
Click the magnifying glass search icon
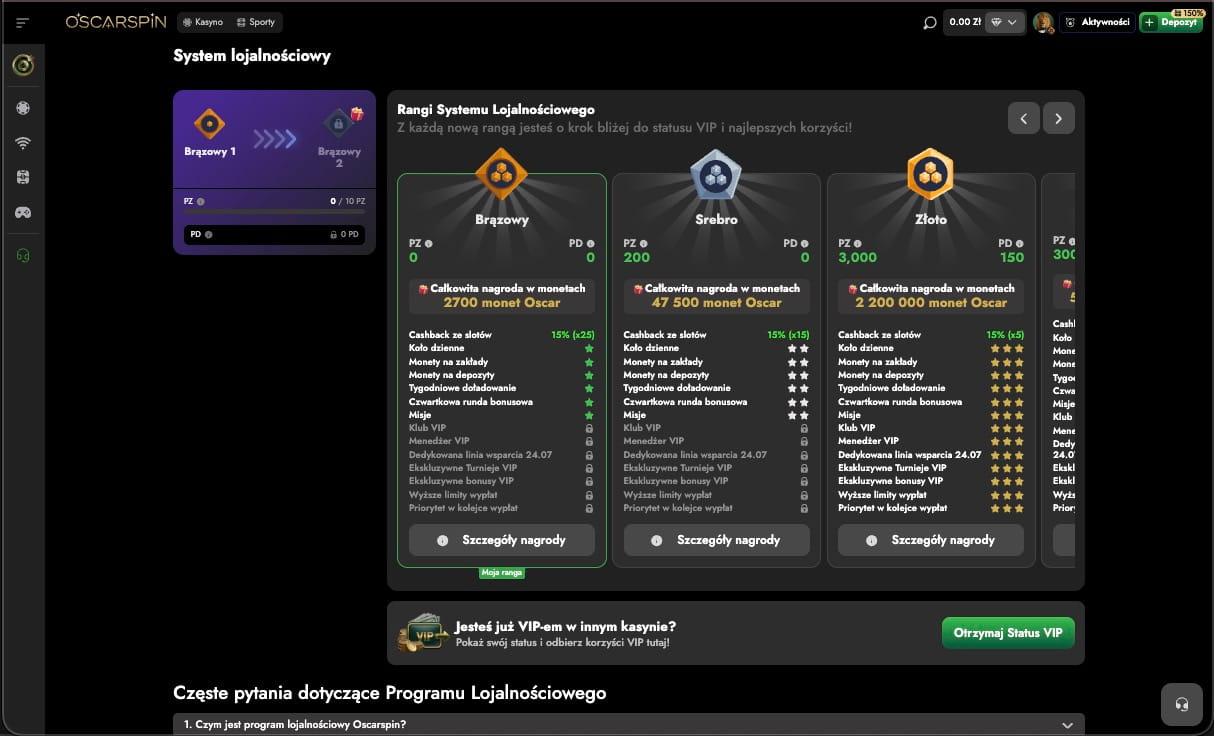click(x=929, y=22)
